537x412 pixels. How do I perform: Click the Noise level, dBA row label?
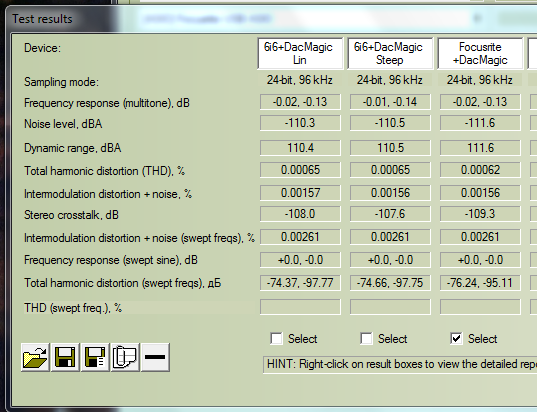coord(63,124)
